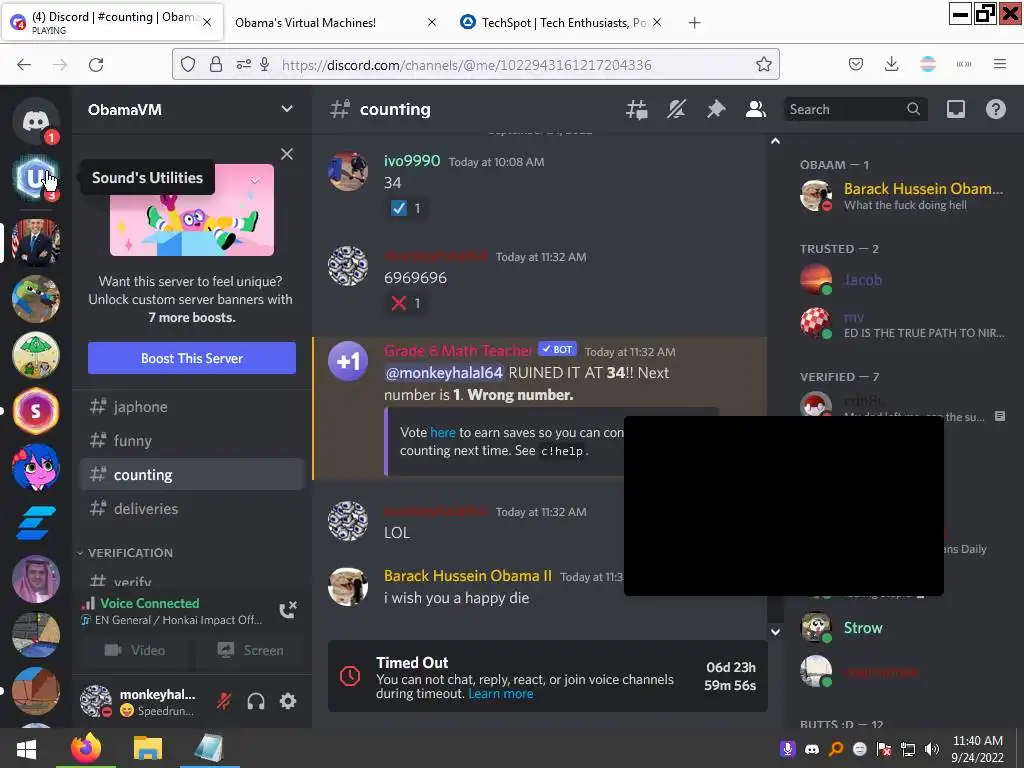
Task: Open the Inbox icon
Action: [x=956, y=110]
